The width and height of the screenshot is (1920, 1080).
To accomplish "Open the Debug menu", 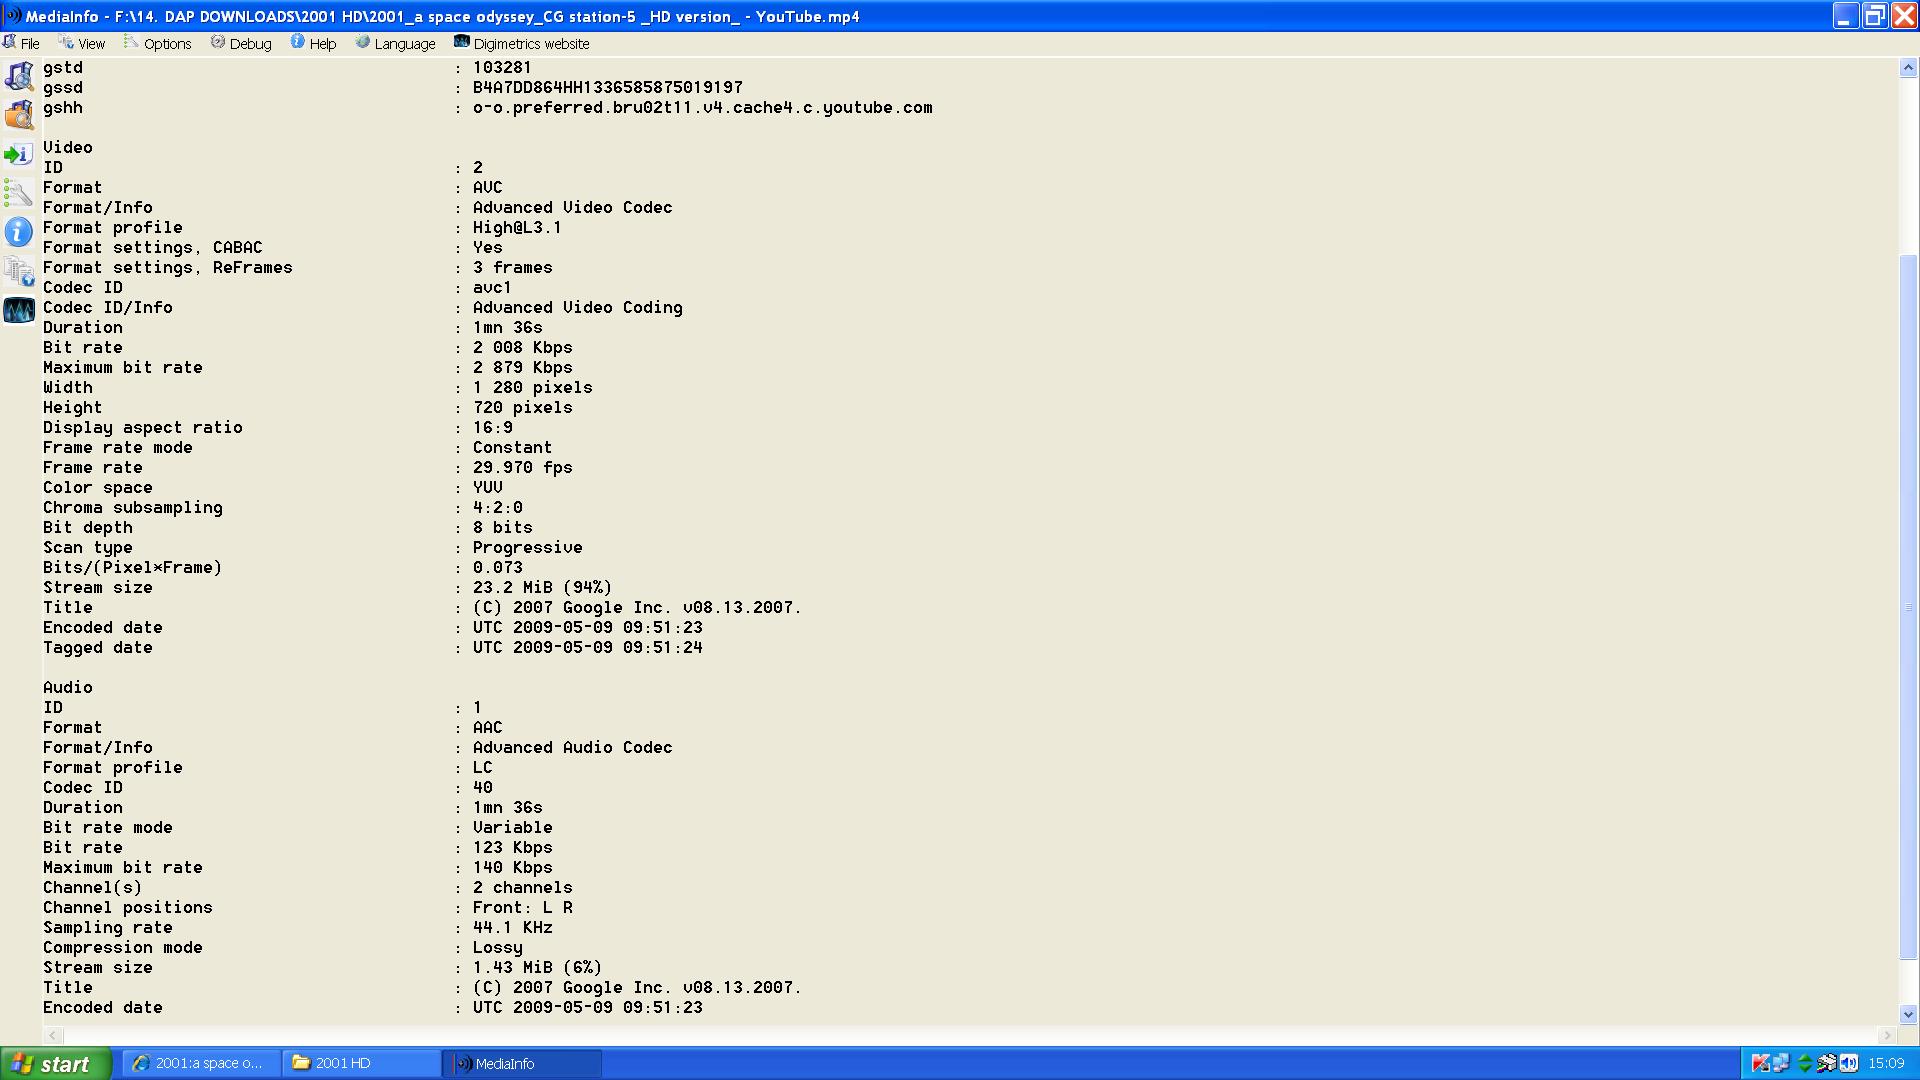I will [x=241, y=44].
